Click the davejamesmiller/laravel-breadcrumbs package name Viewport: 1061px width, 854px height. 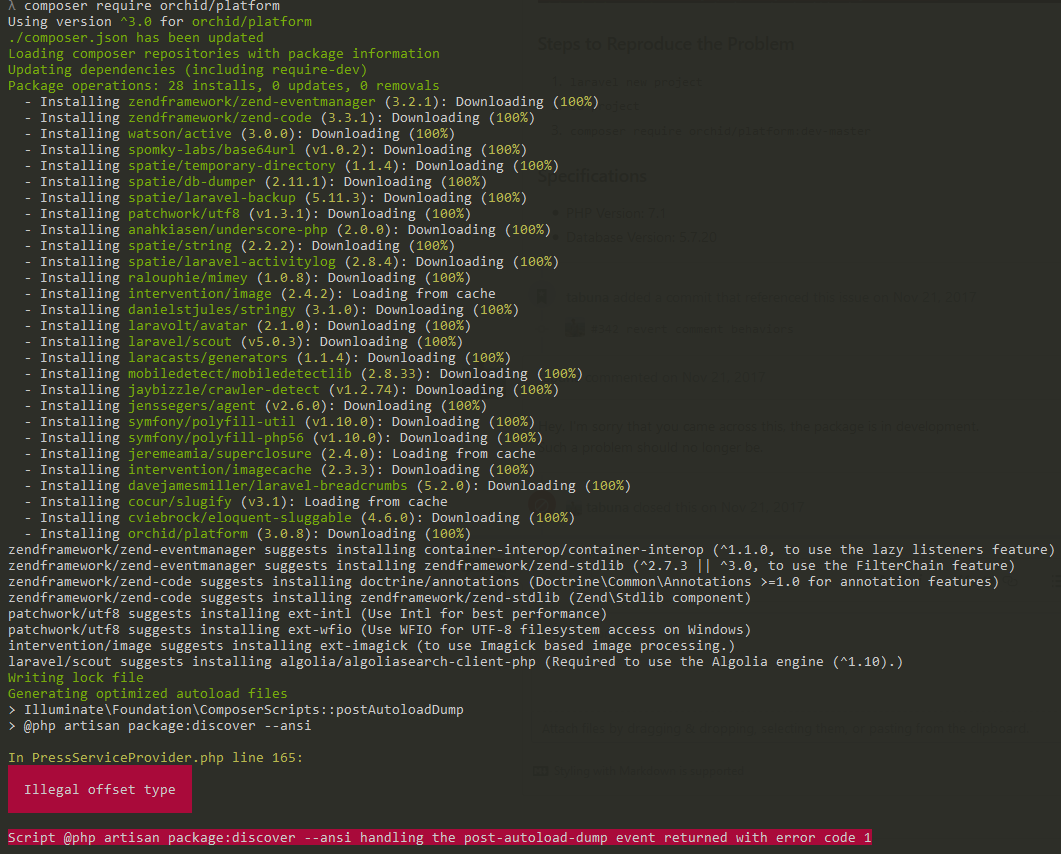(268, 486)
